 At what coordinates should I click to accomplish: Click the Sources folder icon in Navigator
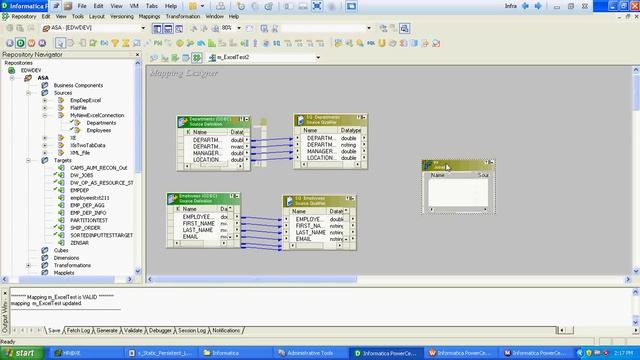coord(44,93)
